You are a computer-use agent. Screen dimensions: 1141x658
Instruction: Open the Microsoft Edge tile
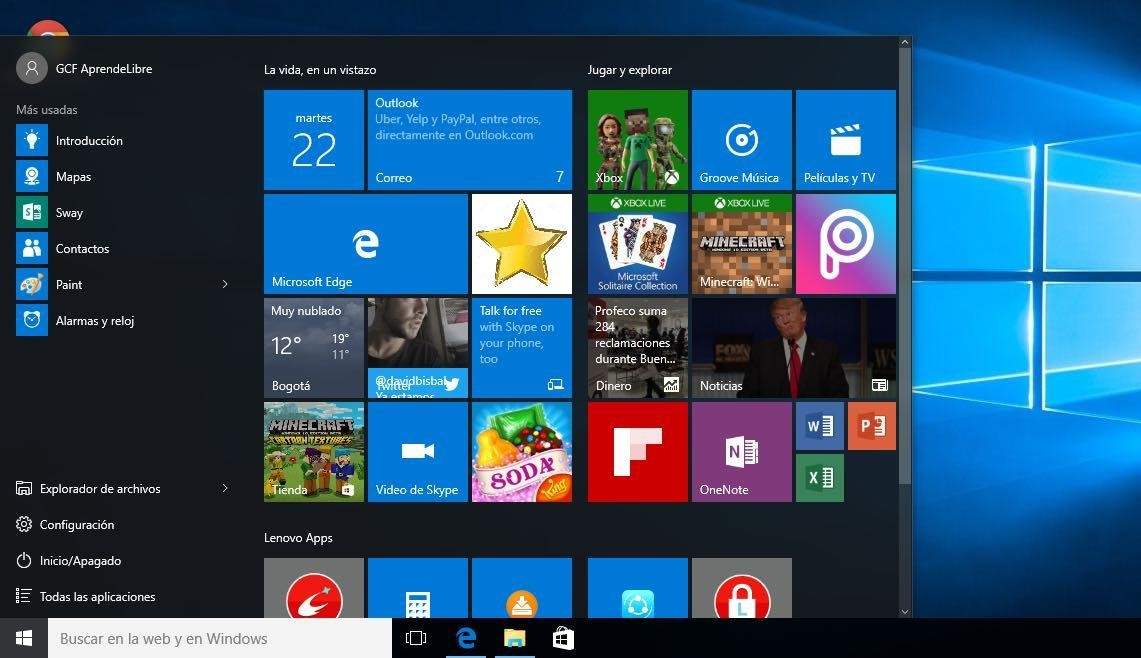365,244
